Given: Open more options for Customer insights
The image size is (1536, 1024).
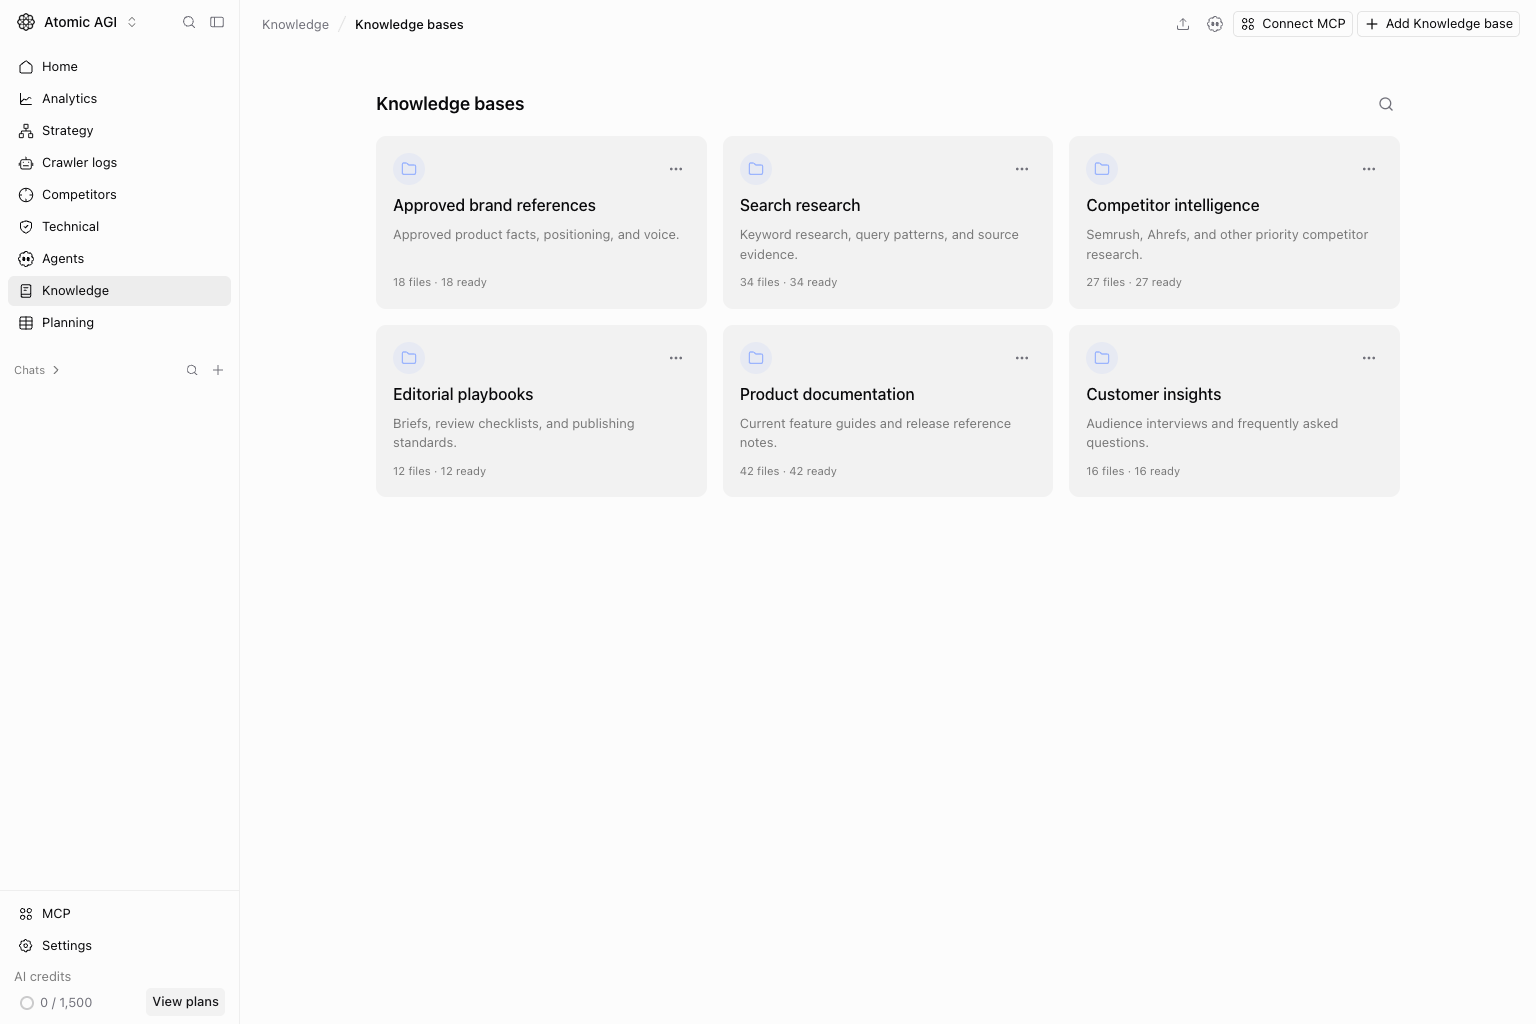Looking at the screenshot, I should click(x=1369, y=358).
